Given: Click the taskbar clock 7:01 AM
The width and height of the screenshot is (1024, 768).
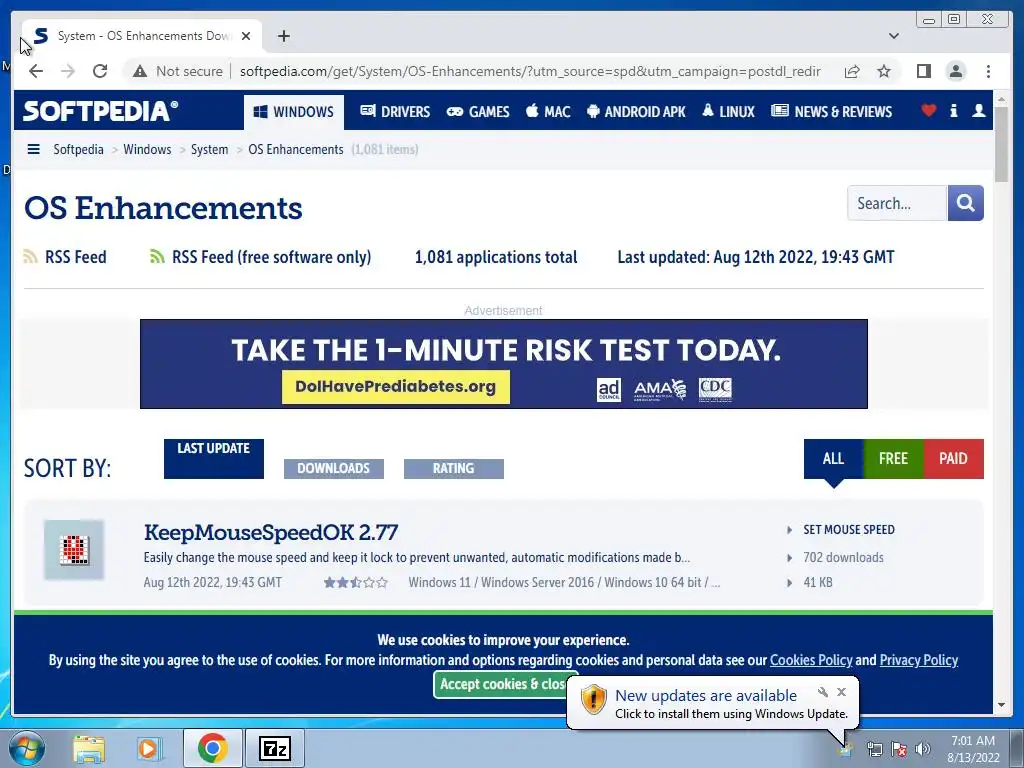Looking at the screenshot, I should [x=973, y=749].
